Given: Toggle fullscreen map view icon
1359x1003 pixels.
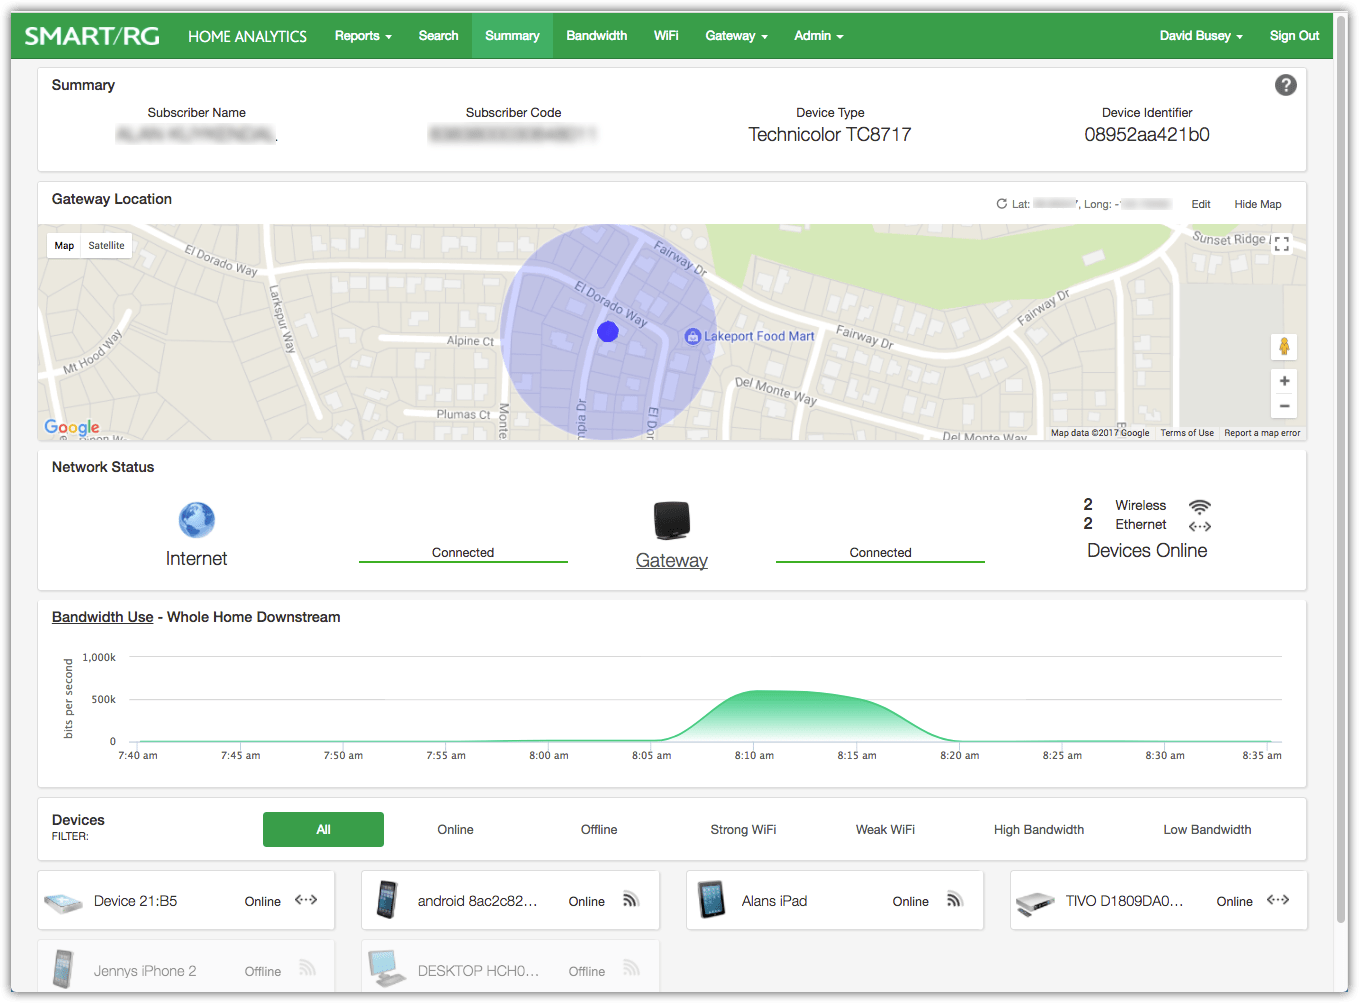Looking at the screenshot, I should pyautogui.click(x=1281, y=244).
